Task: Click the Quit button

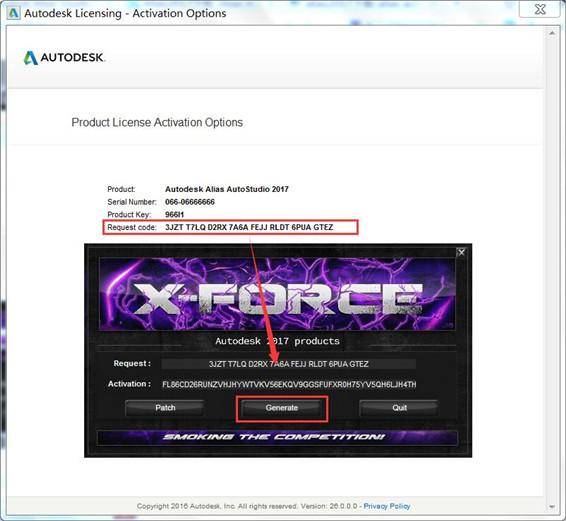Action: tap(399, 408)
